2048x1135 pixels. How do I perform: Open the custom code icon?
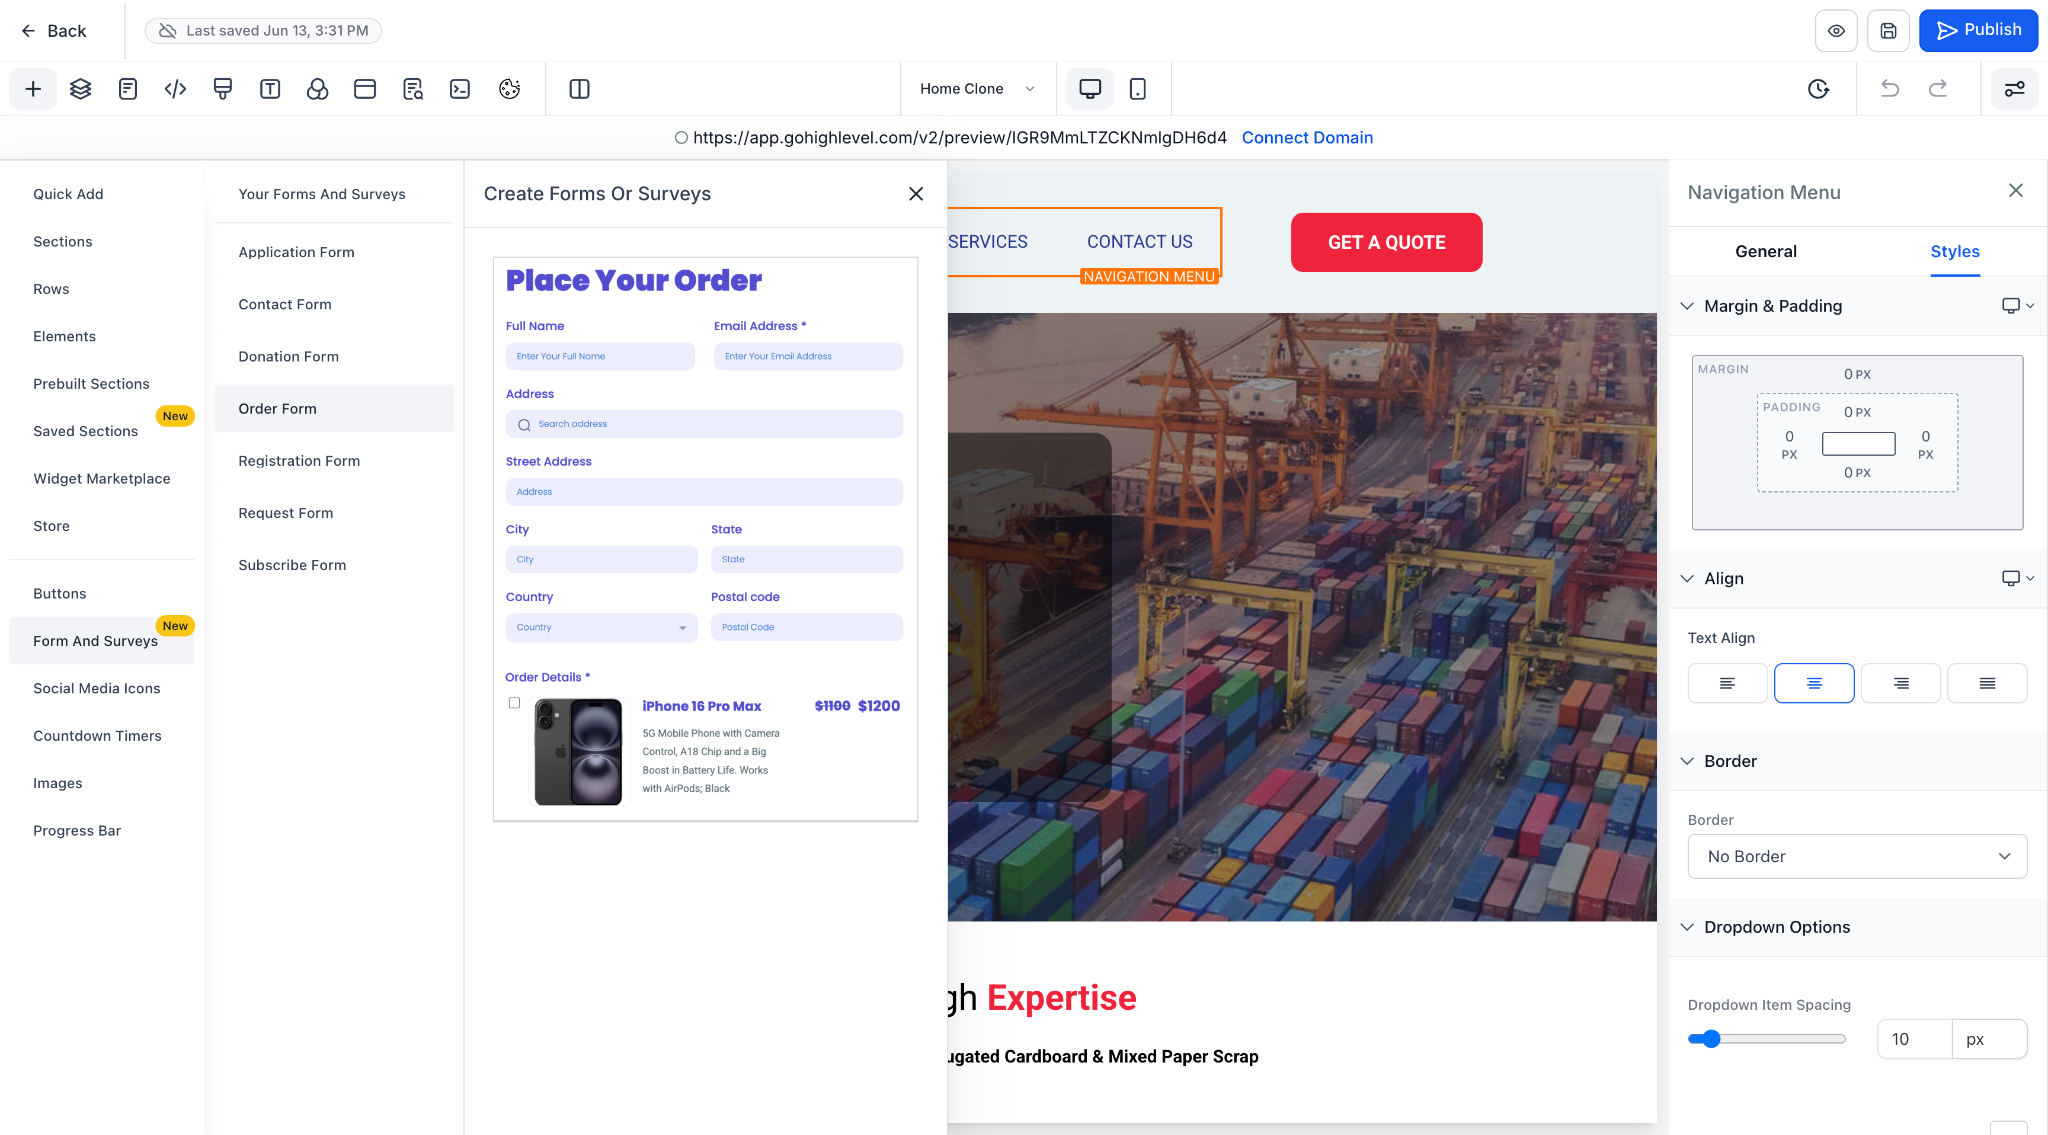(x=175, y=89)
